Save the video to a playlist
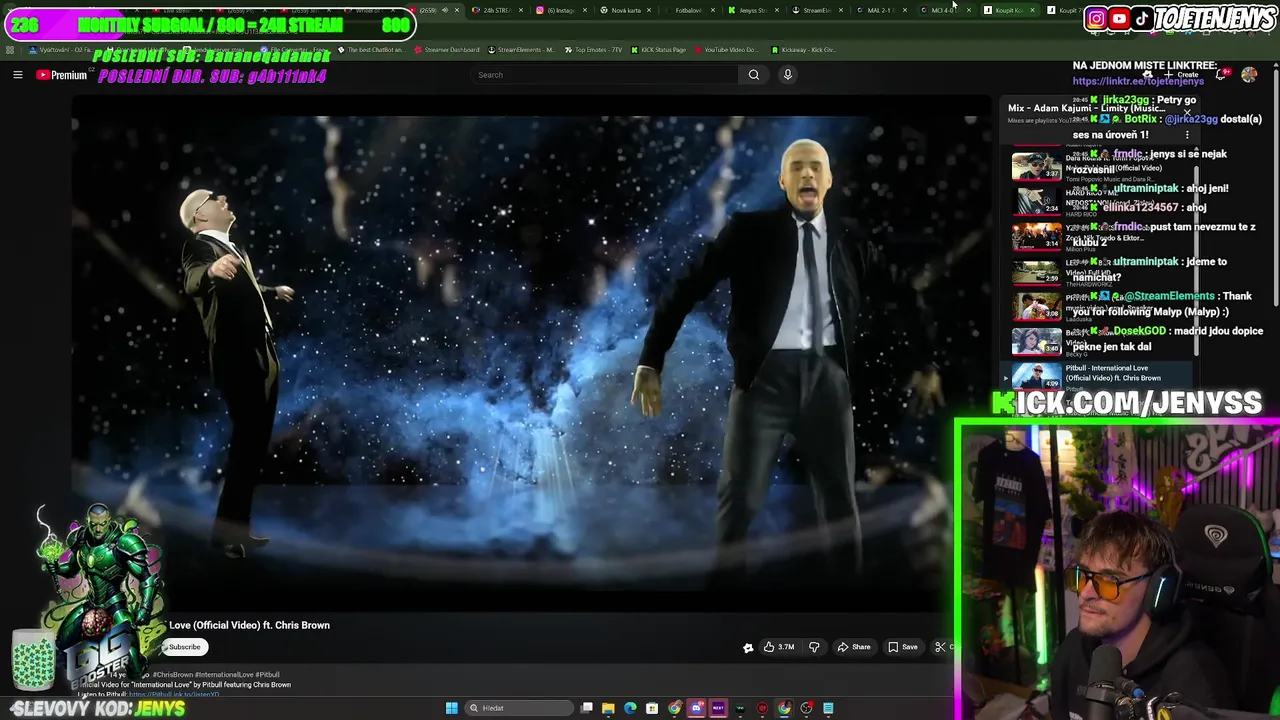This screenshot has width=1280, height=720. 902,647
